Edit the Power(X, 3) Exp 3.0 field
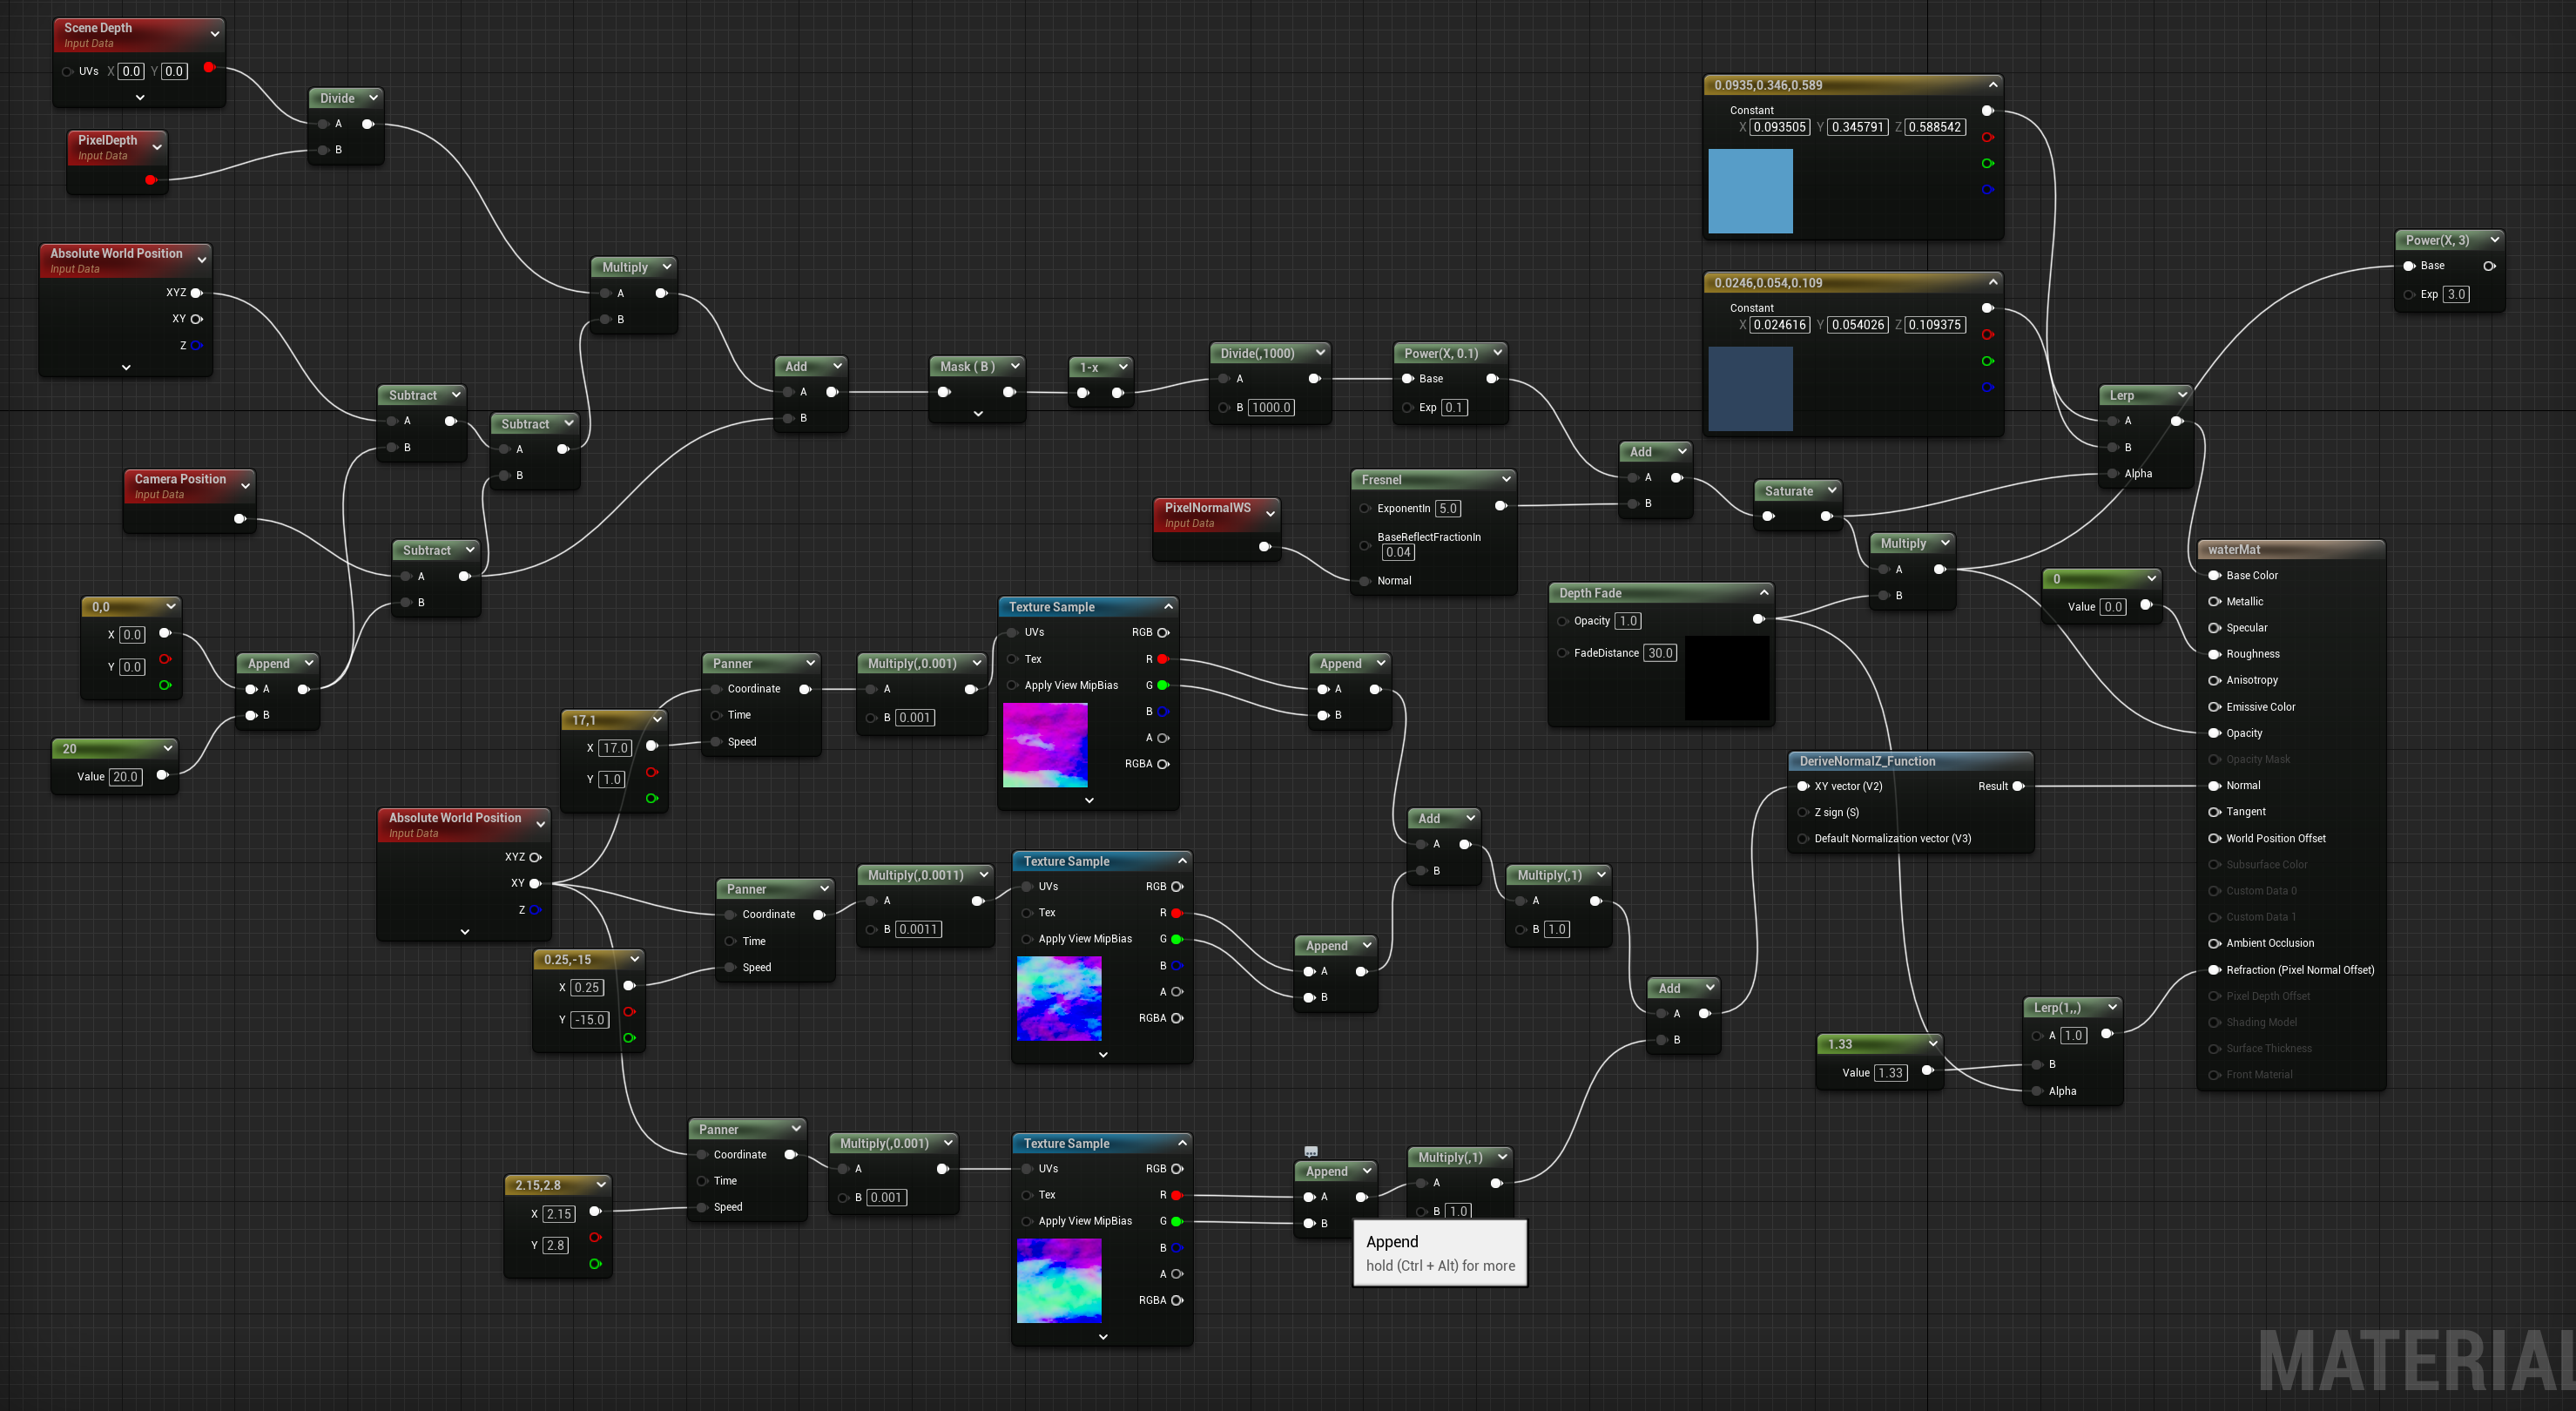 pos(2456,294)
